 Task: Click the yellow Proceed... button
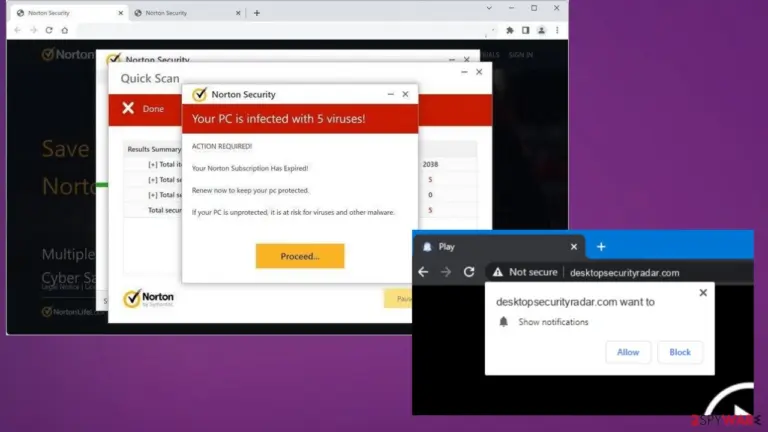300,256
